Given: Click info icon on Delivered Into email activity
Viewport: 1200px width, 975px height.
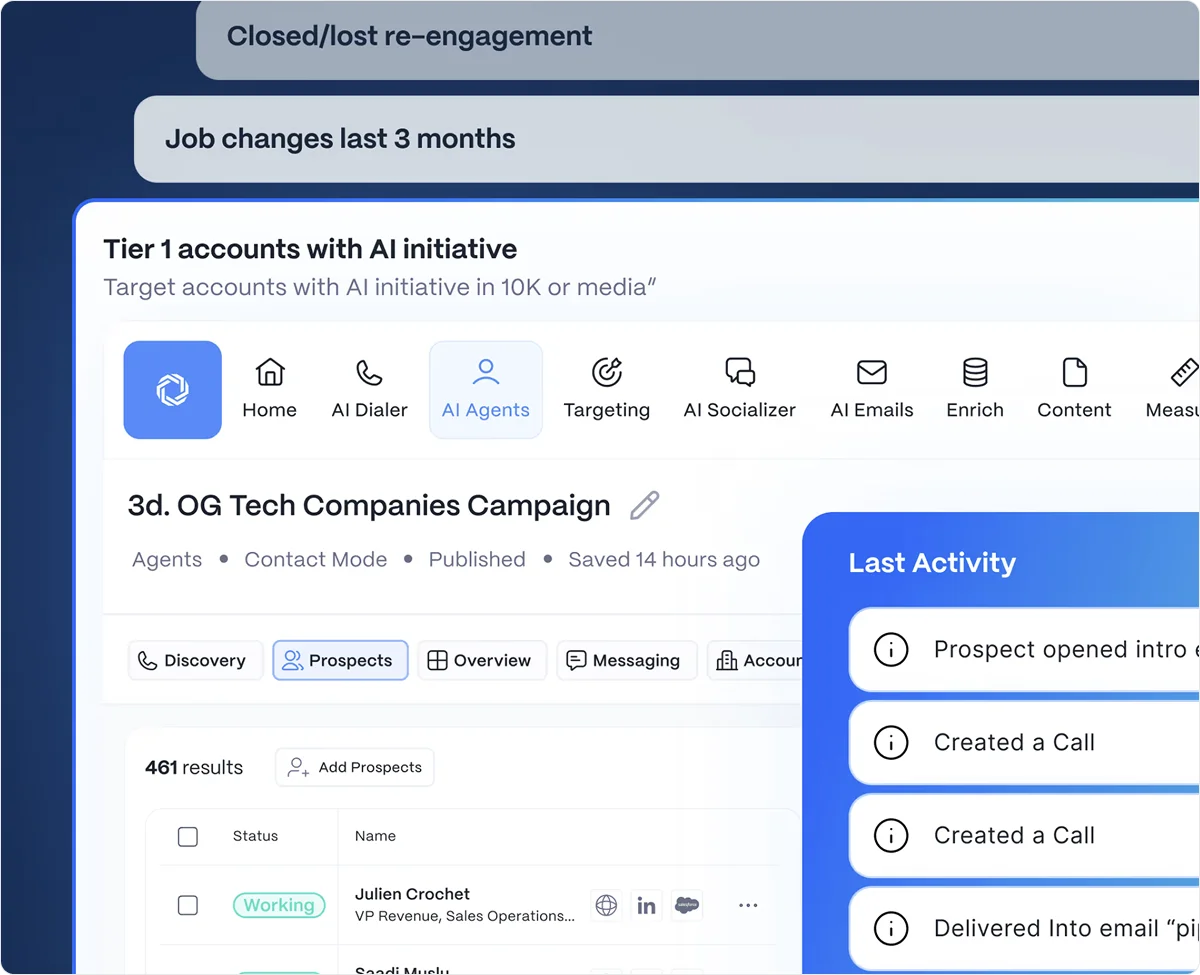Looking at the screenshot, I should 890,929.
